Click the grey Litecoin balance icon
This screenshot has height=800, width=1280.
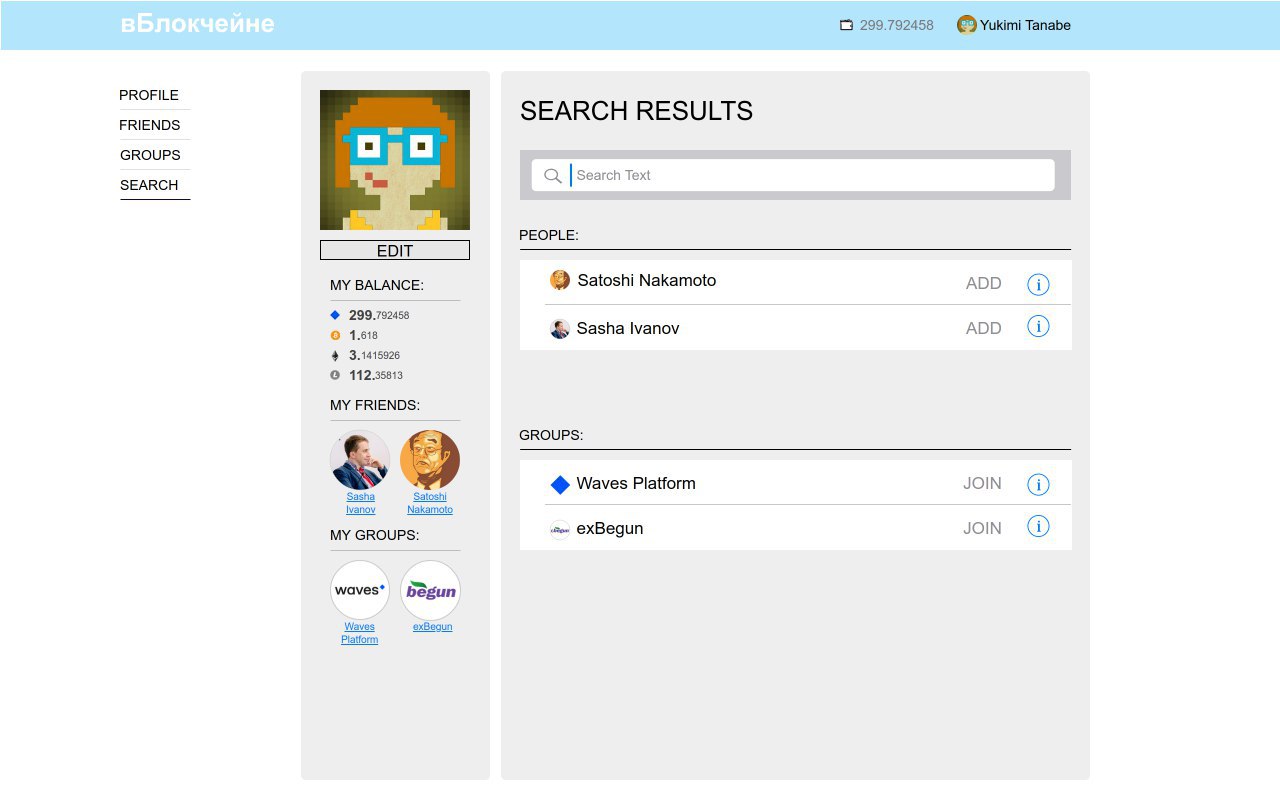coord(335,375)
